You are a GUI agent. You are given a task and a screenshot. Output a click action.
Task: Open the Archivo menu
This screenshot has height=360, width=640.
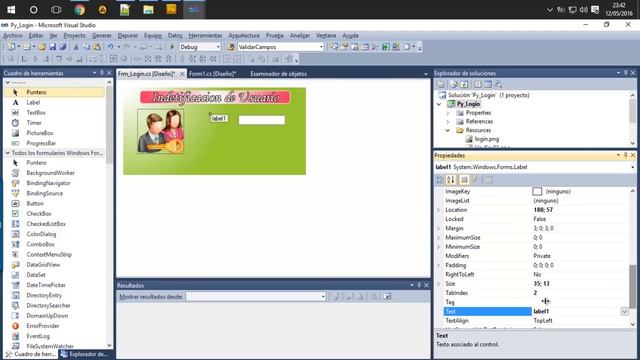pyautogui.click(x=13, y=36)
